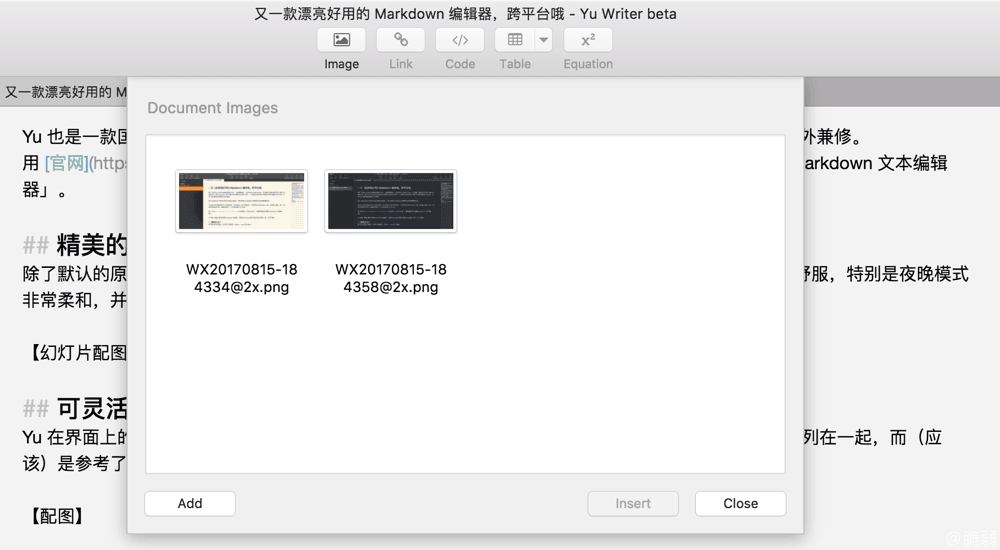The height and width of the screenshot is (550, 1000).
Task: Click the Document Images title label
Action: click(x=212, y=108)
